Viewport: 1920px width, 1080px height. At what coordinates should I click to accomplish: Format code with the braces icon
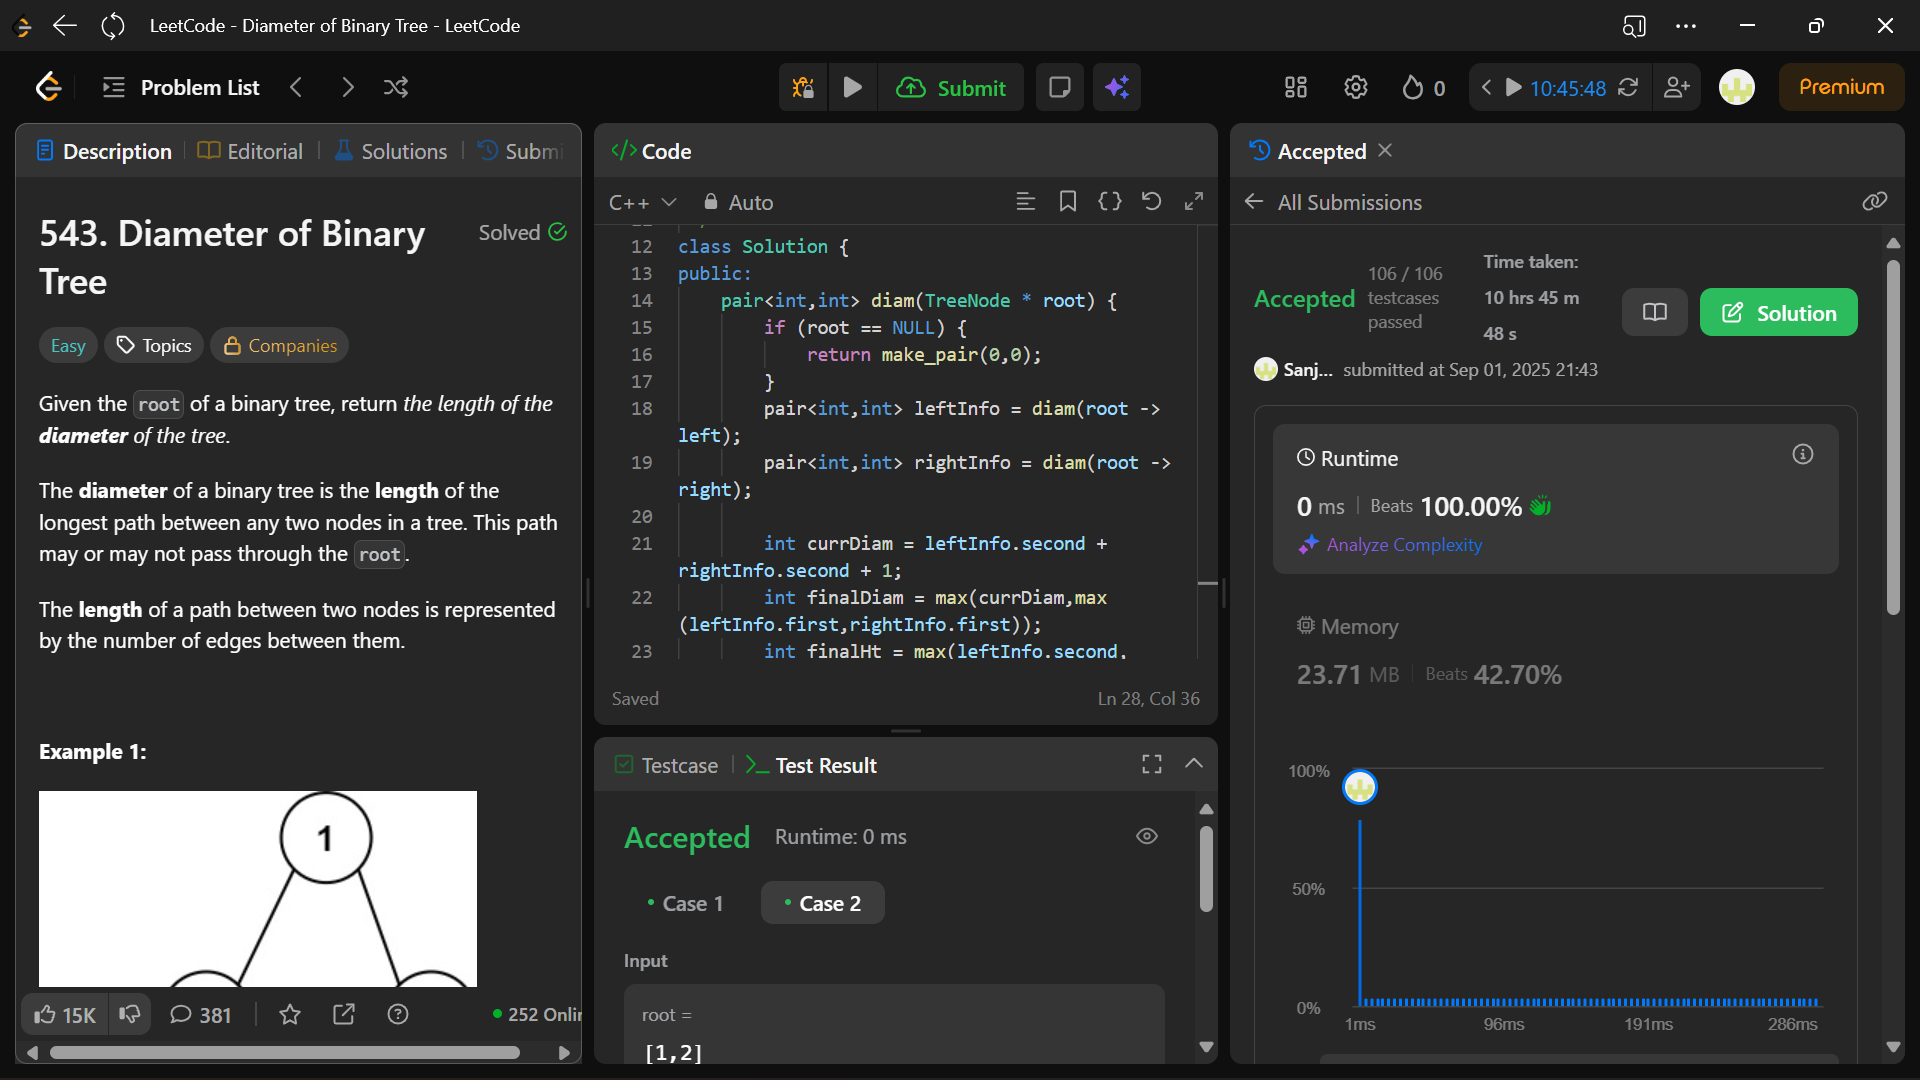1109,202
